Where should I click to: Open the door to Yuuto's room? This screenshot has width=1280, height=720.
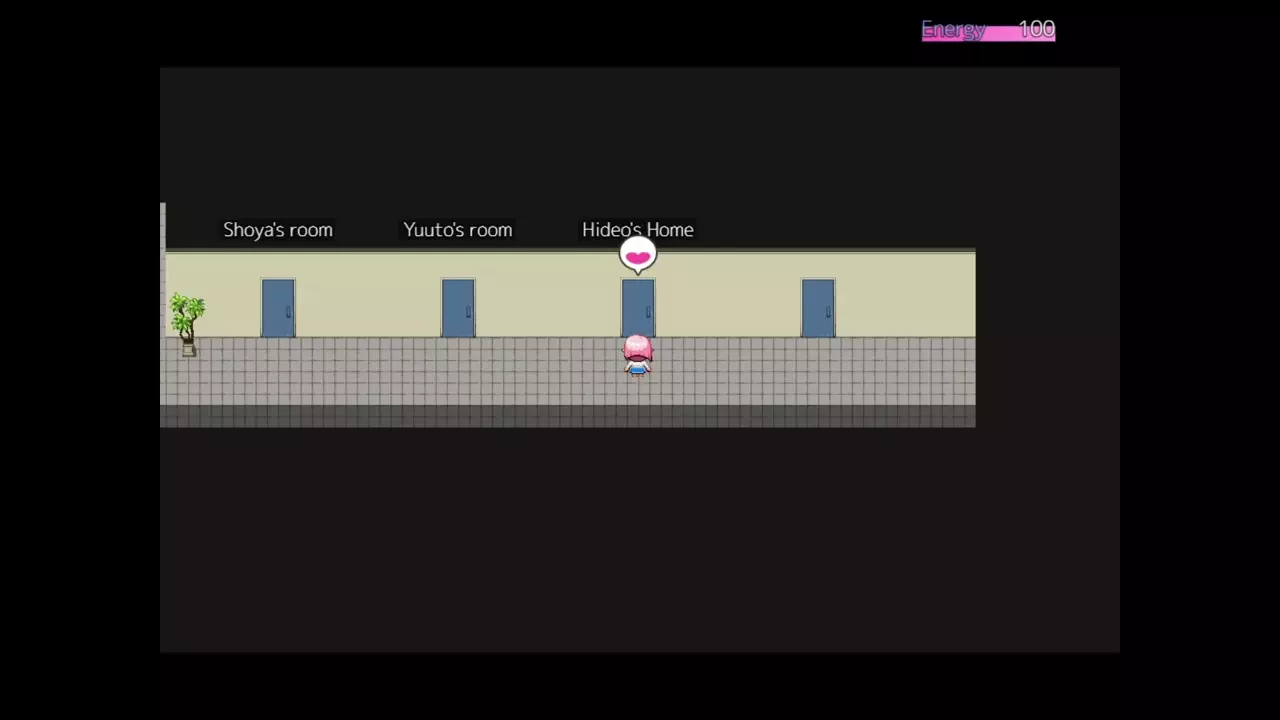[x=458, y=308]
